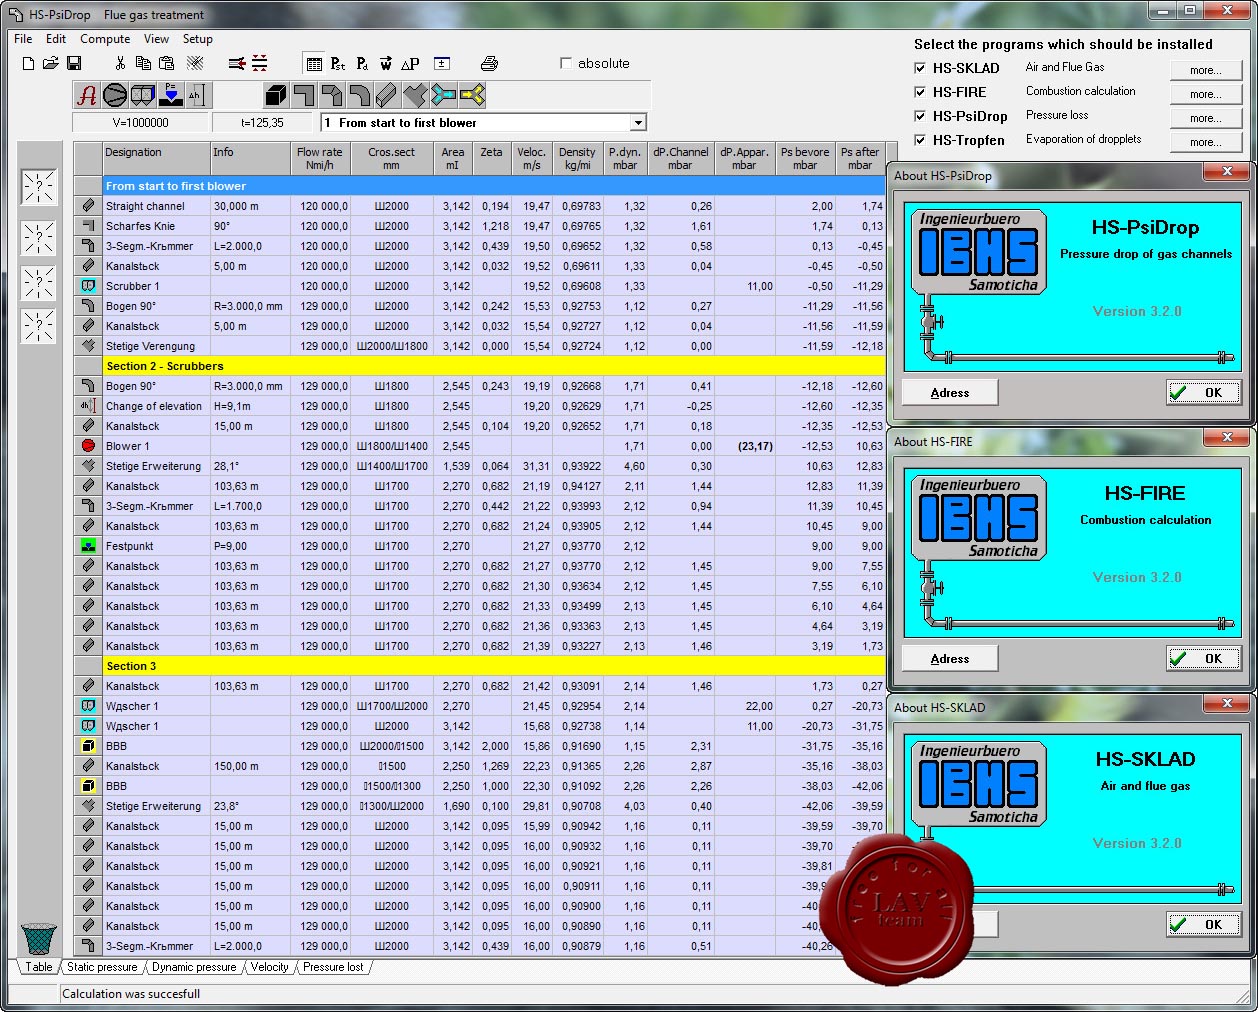
Task: Insert rounded 90° bend icon
Action: click(x=359, y=95)
